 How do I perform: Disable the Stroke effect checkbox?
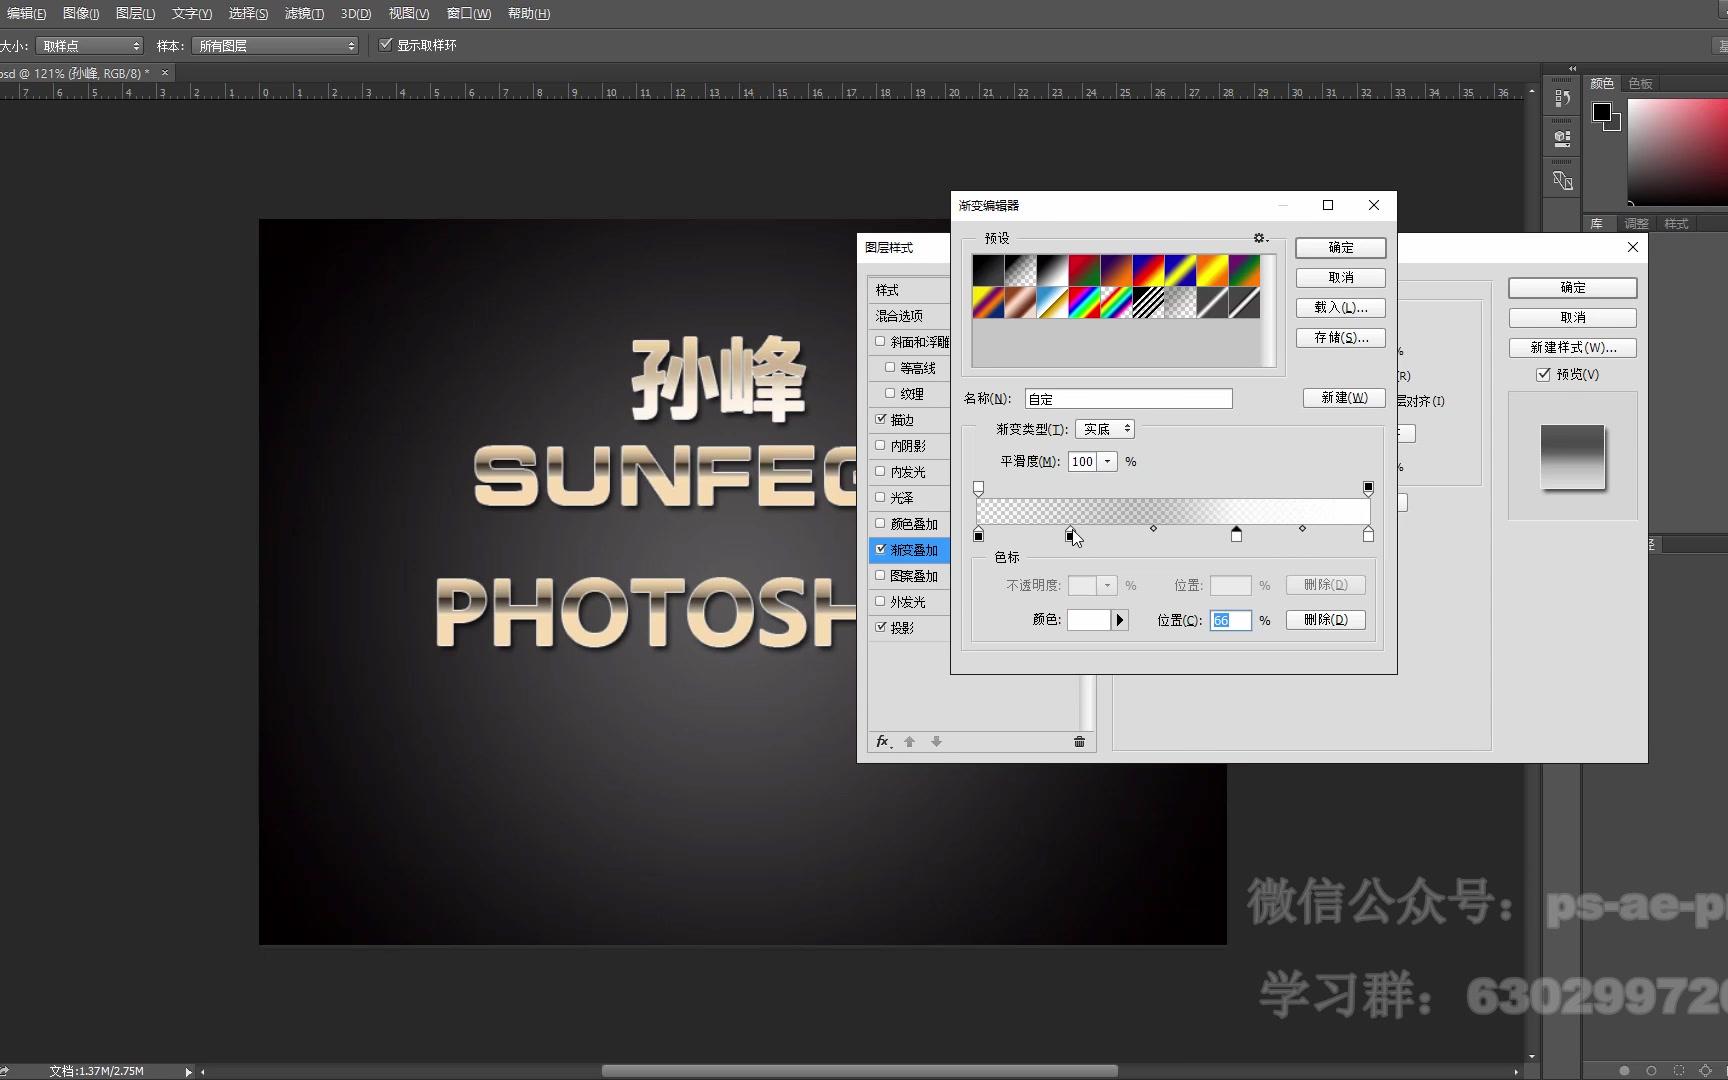(x=880, y=419)
